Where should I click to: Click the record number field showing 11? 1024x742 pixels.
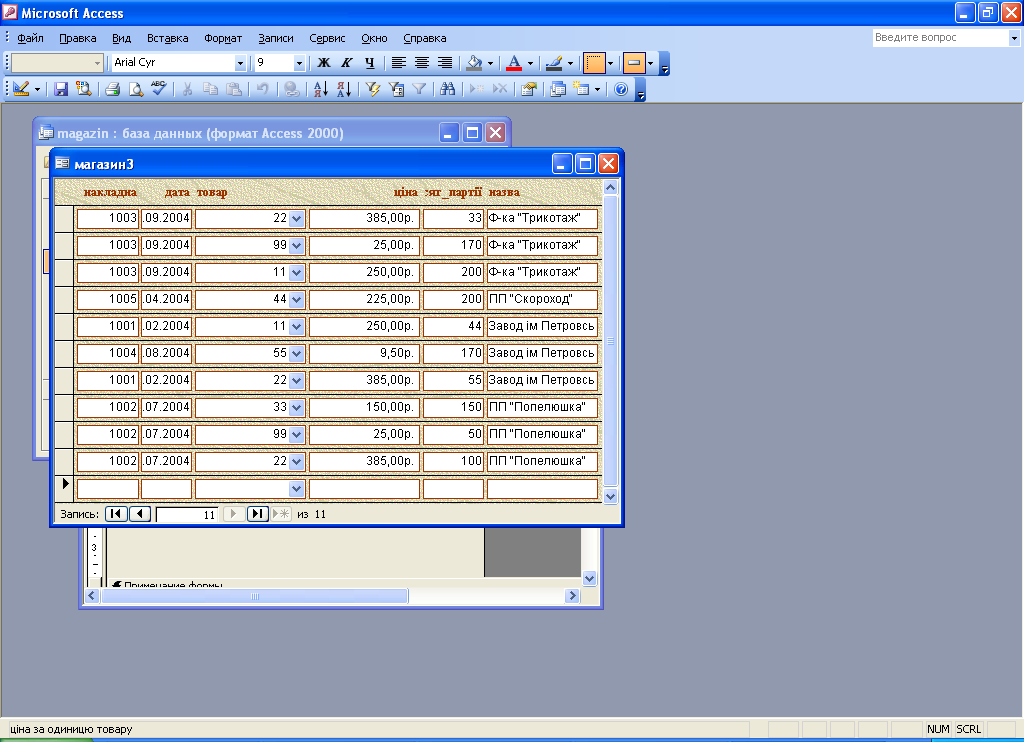tap(187, 515)
